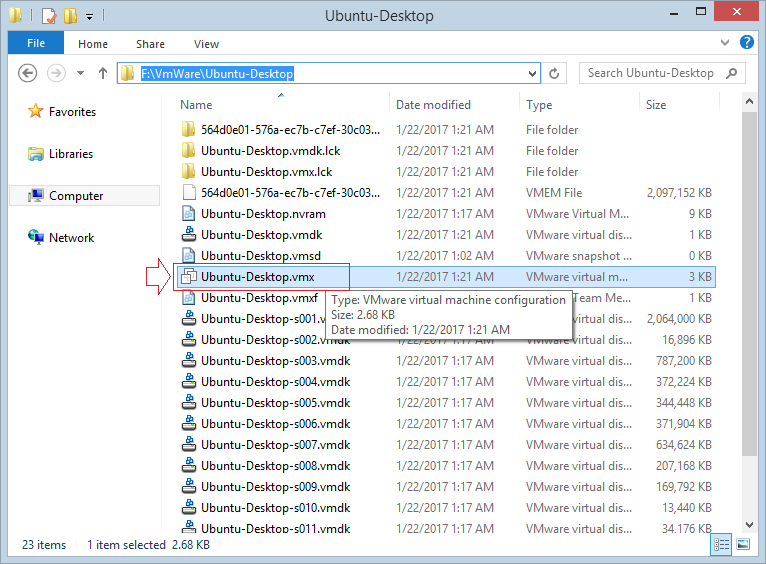Expand the address bar history dropdown
766x564 pixels.
click(x=532, y=74)
